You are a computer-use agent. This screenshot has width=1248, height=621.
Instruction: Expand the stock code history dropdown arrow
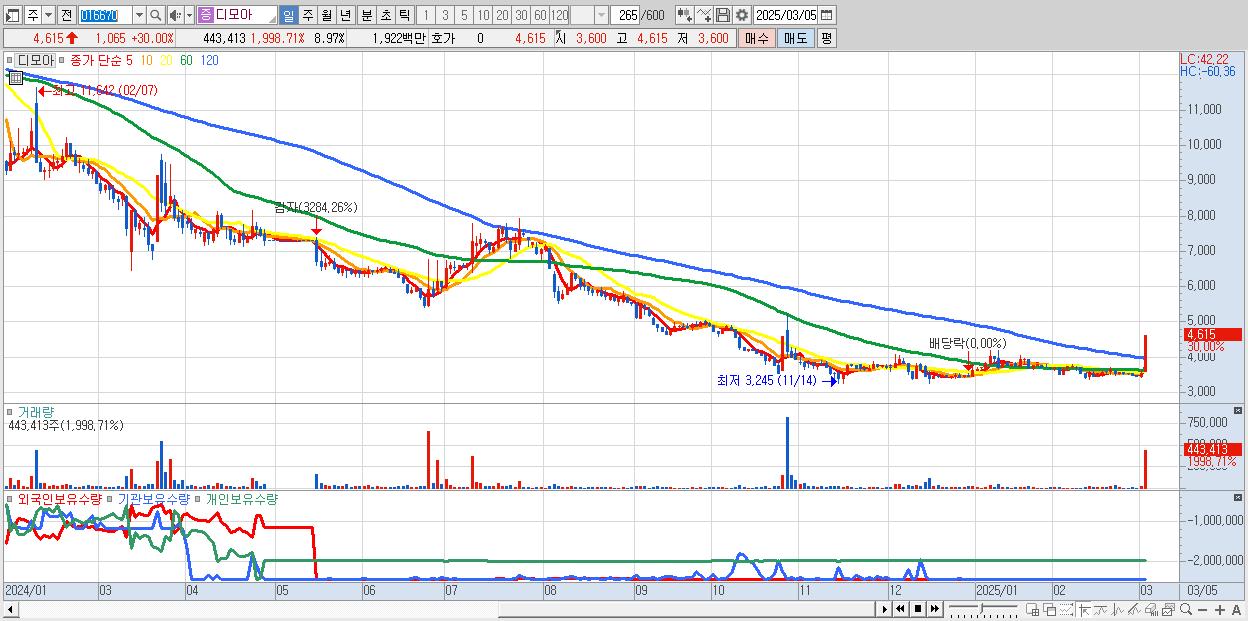point(139,15)
